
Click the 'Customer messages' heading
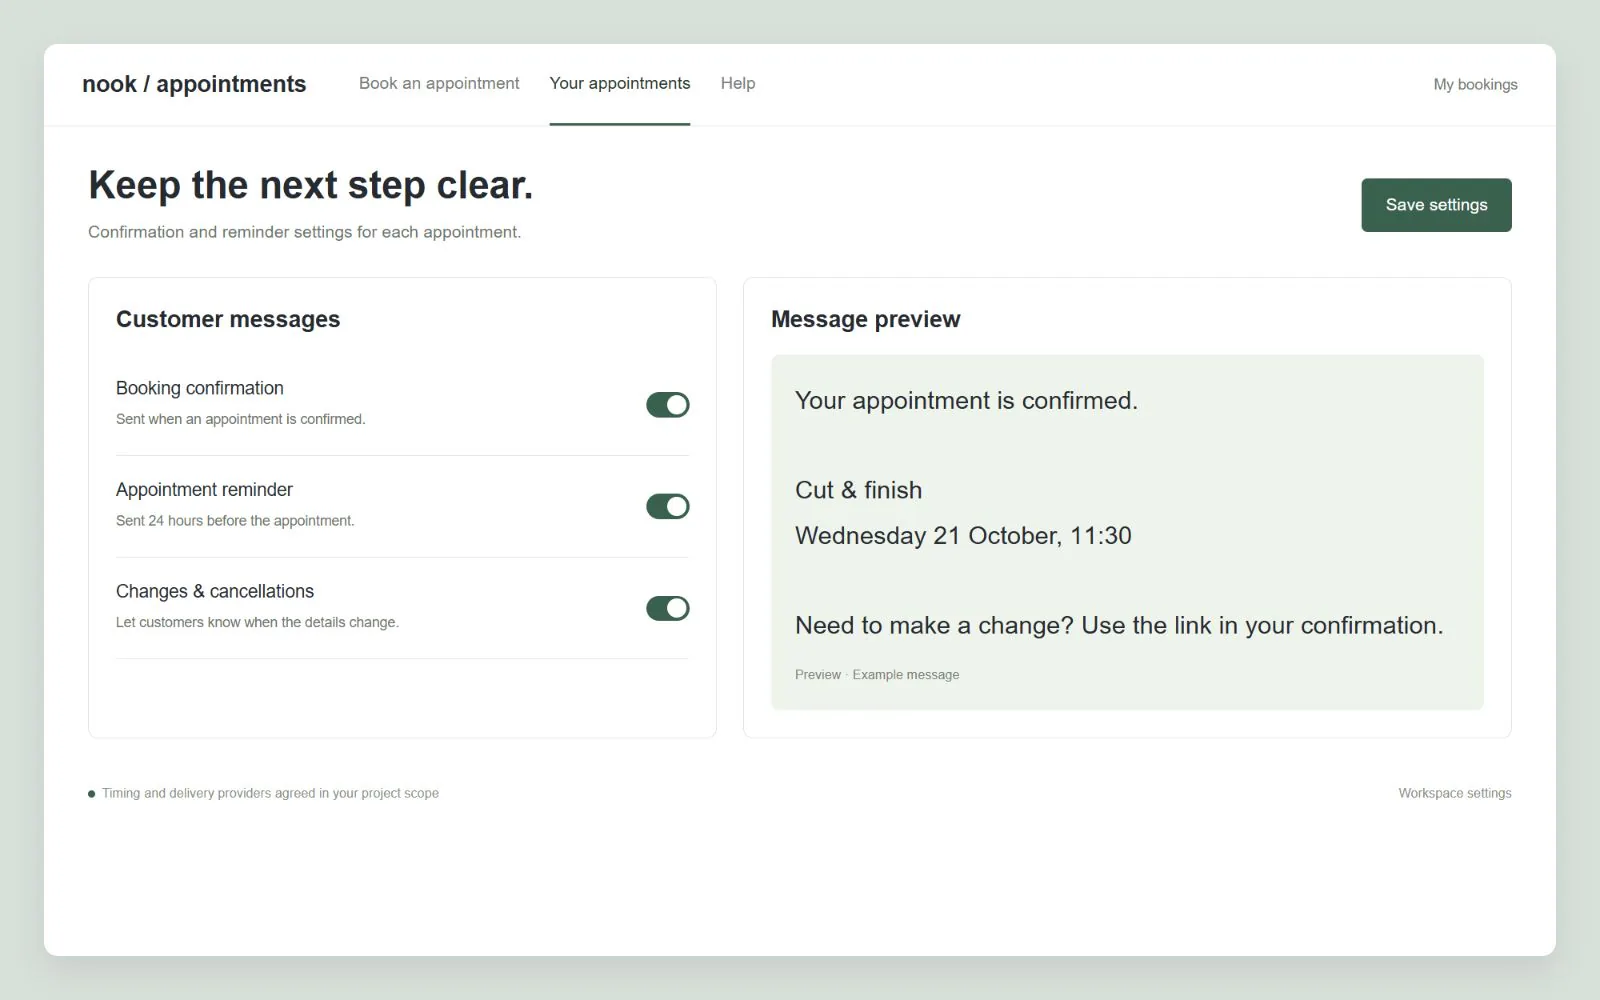pyautogui.click(x=228, y=319)
